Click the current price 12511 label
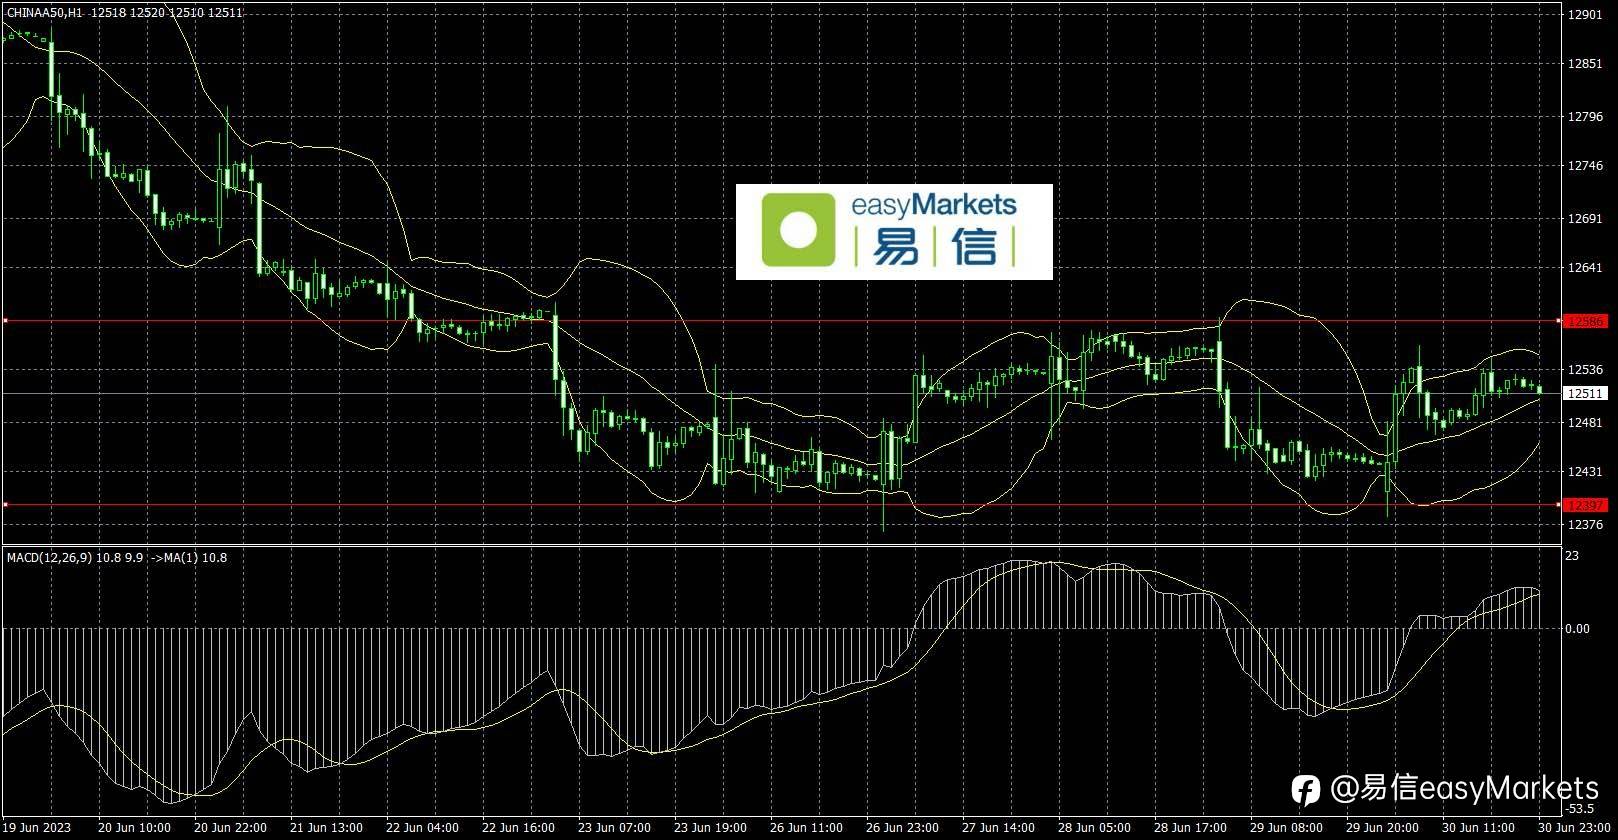 (x=1586, y=394)
